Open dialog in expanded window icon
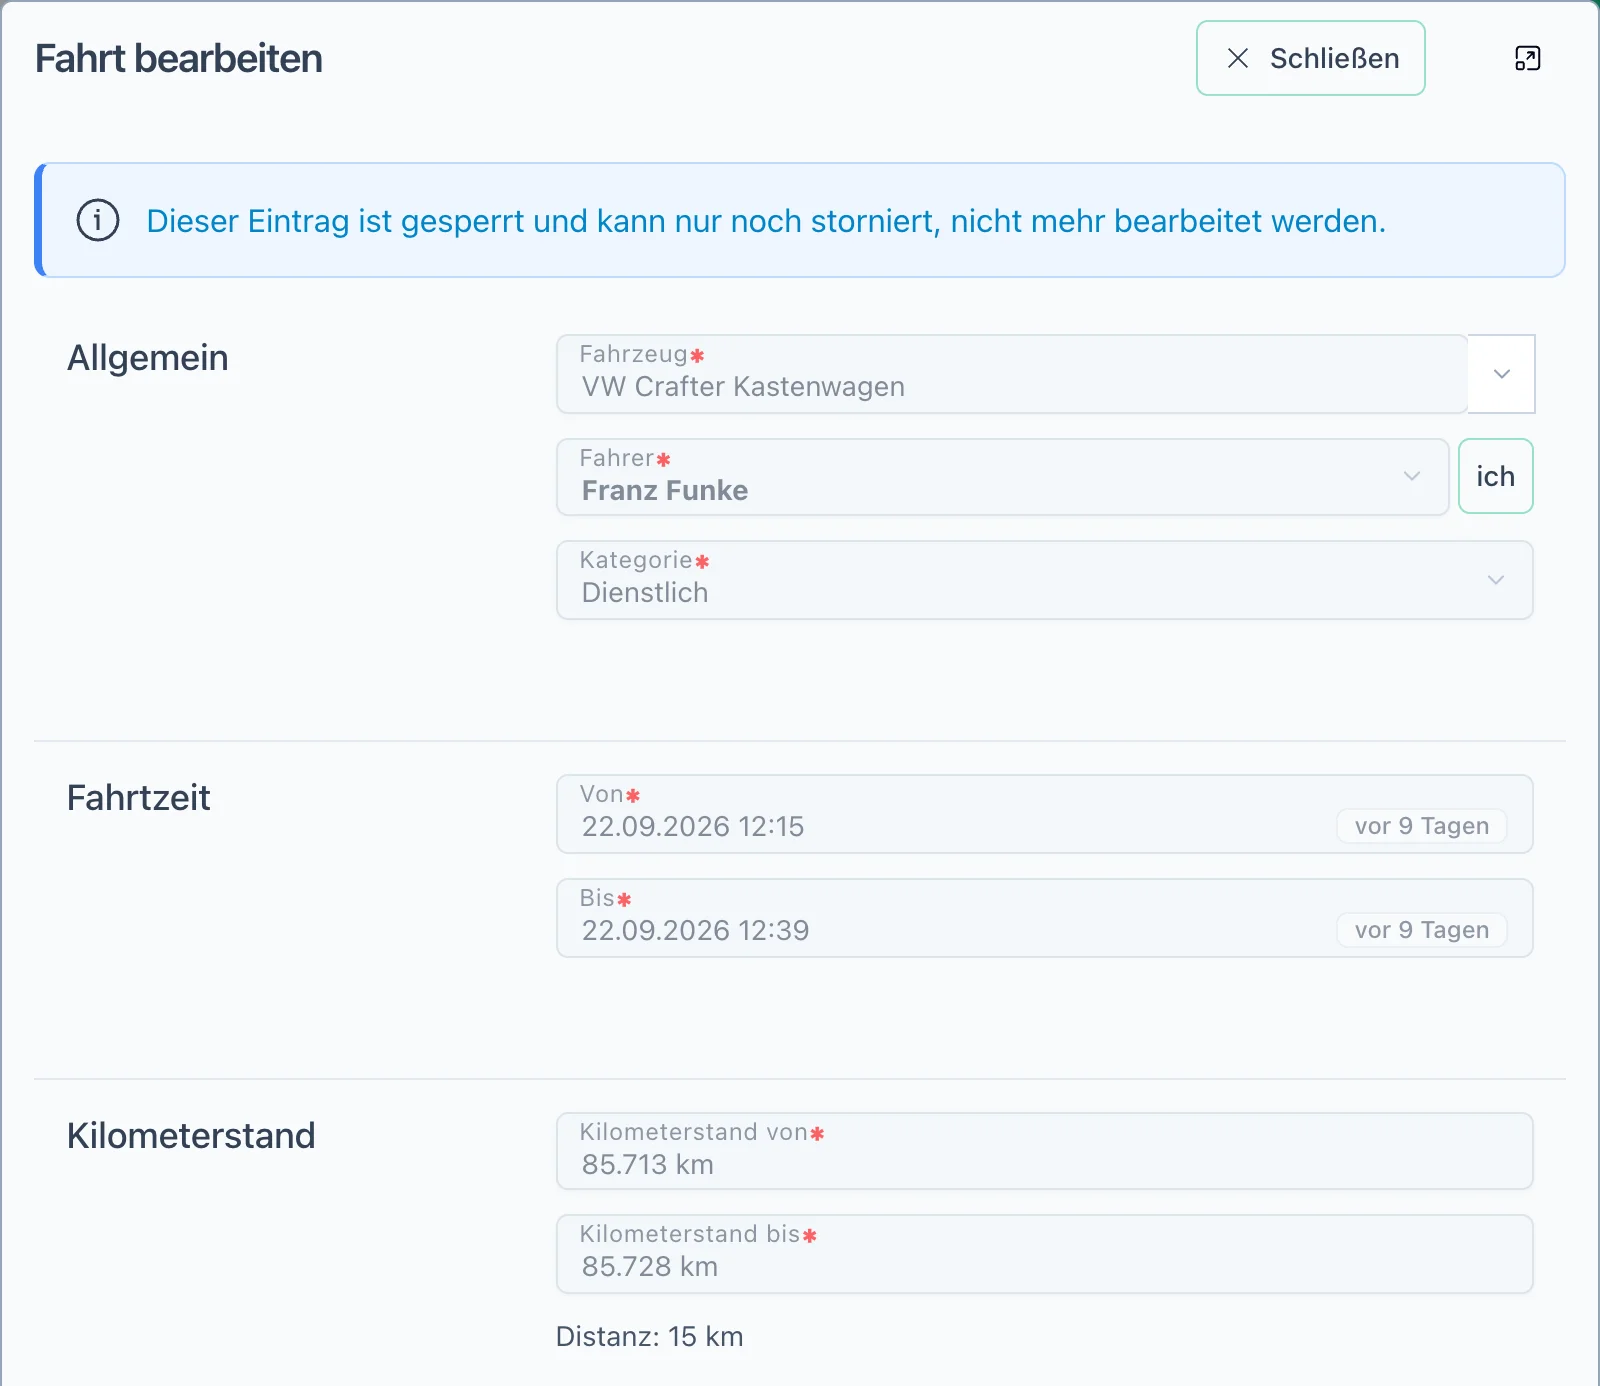 pos(1527,58)
